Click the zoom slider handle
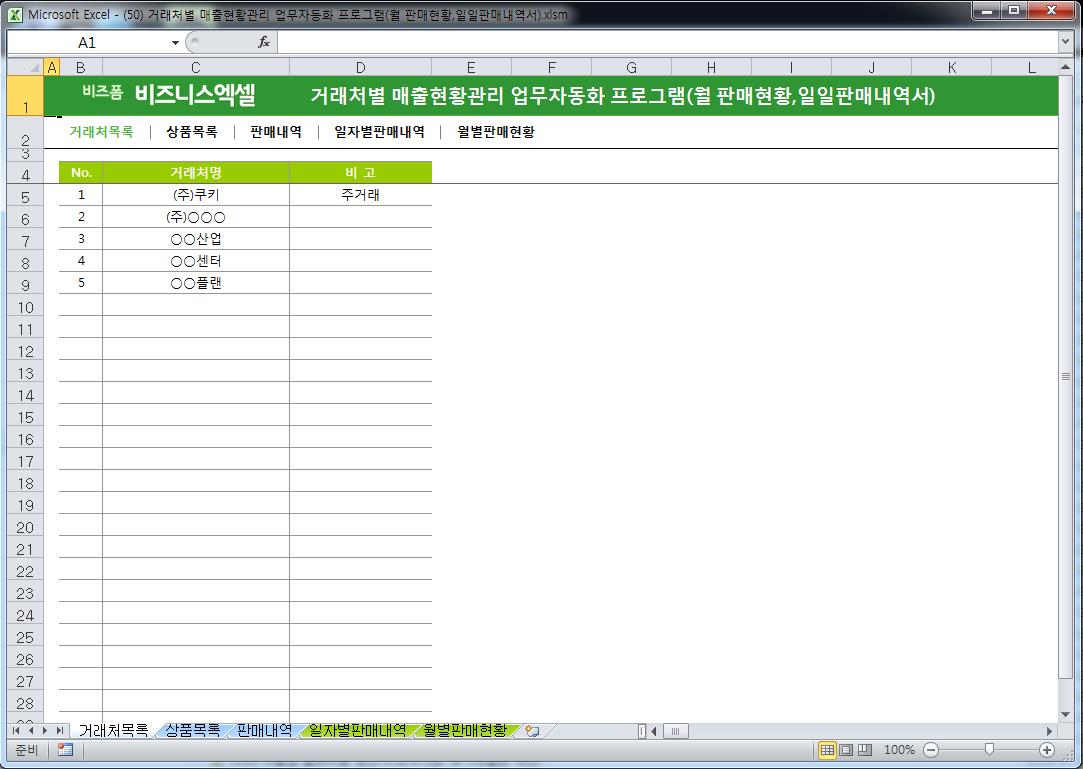This screenshot has height=769, width=1083. [989, 750]
